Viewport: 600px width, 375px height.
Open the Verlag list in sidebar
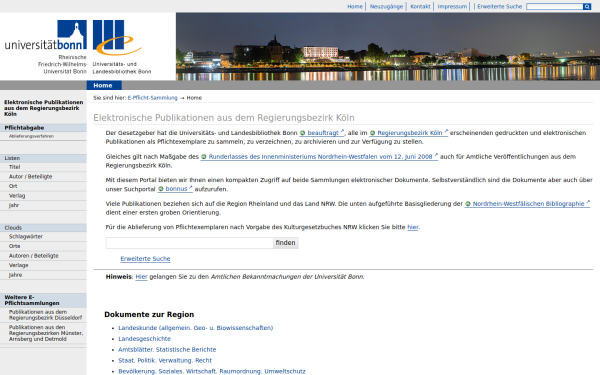17,196
